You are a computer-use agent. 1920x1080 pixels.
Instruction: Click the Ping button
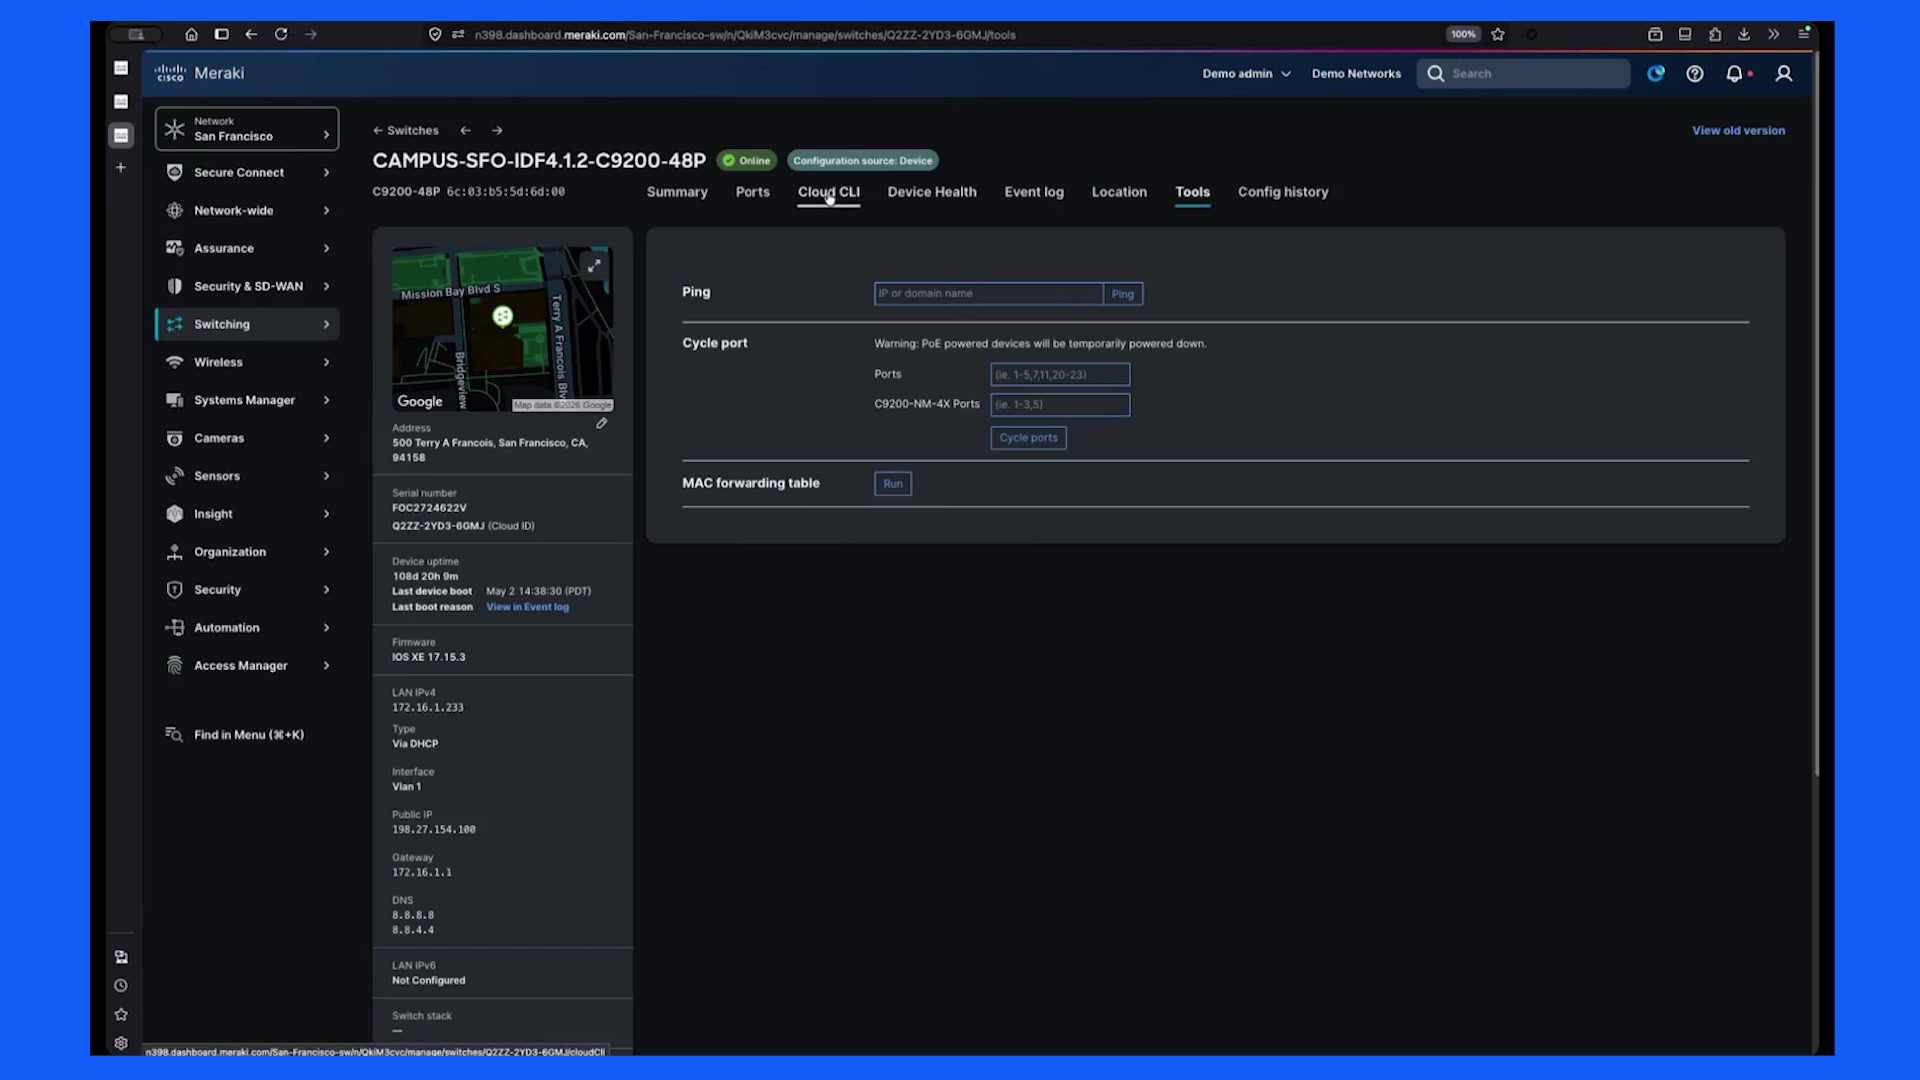click(1123, 294)
